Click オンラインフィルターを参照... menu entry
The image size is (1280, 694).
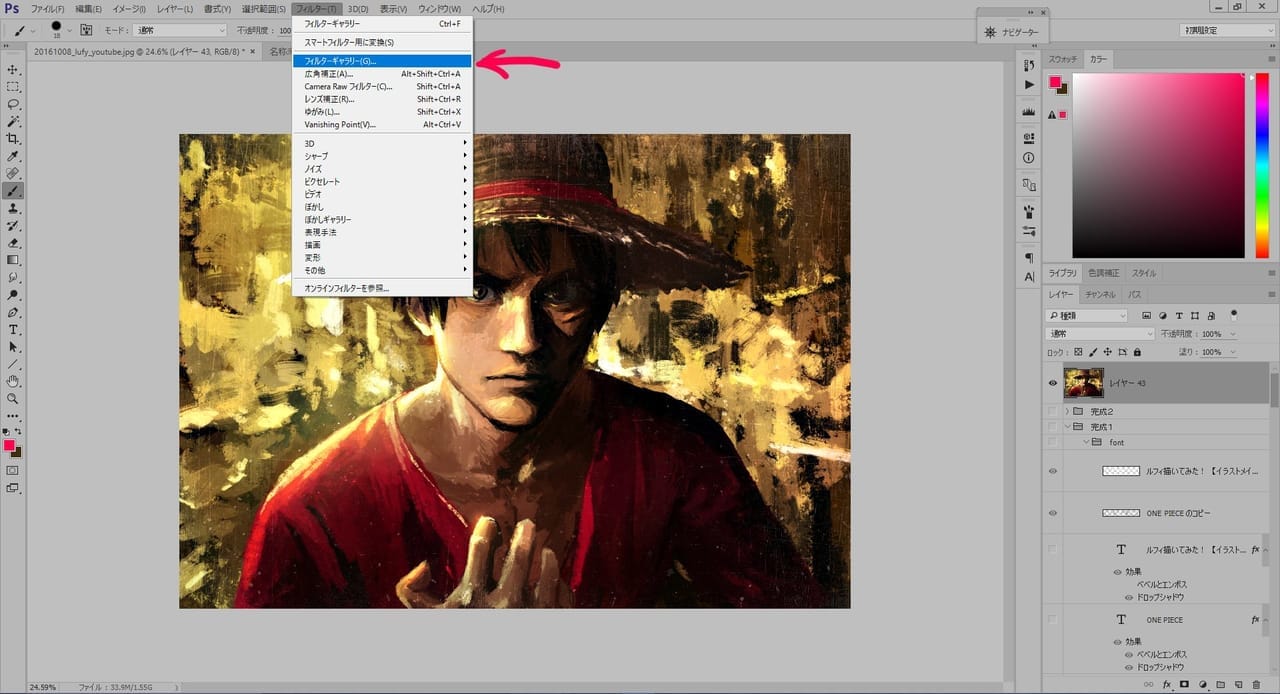click(346, 288)
